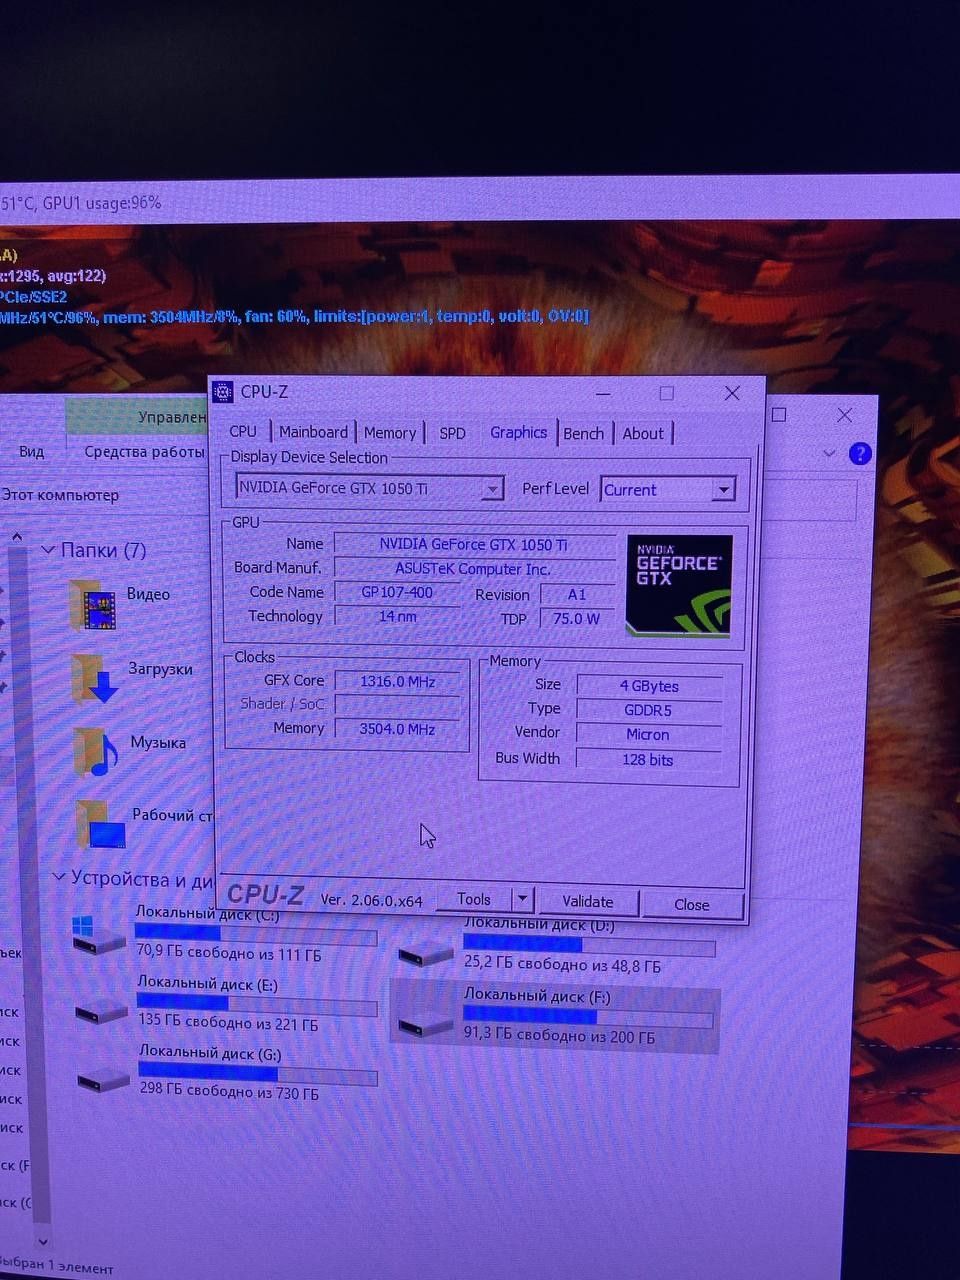Click the GP107-400 code name value
The height and width of the screenshot is (1280, 960).
point(397,592)
